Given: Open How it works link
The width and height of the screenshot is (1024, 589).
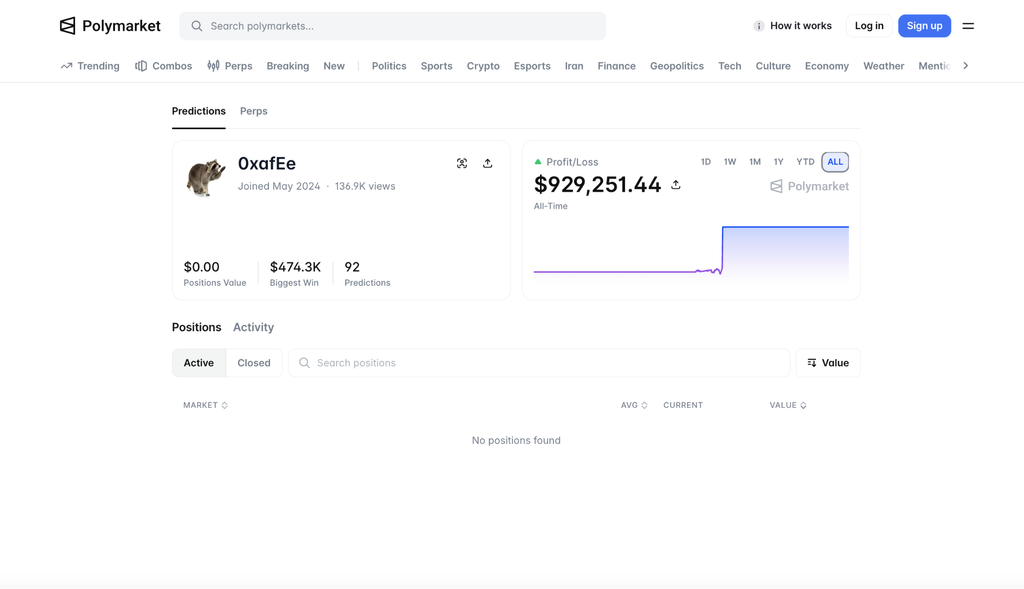Looking at the screenshot, I should [801, 26].
